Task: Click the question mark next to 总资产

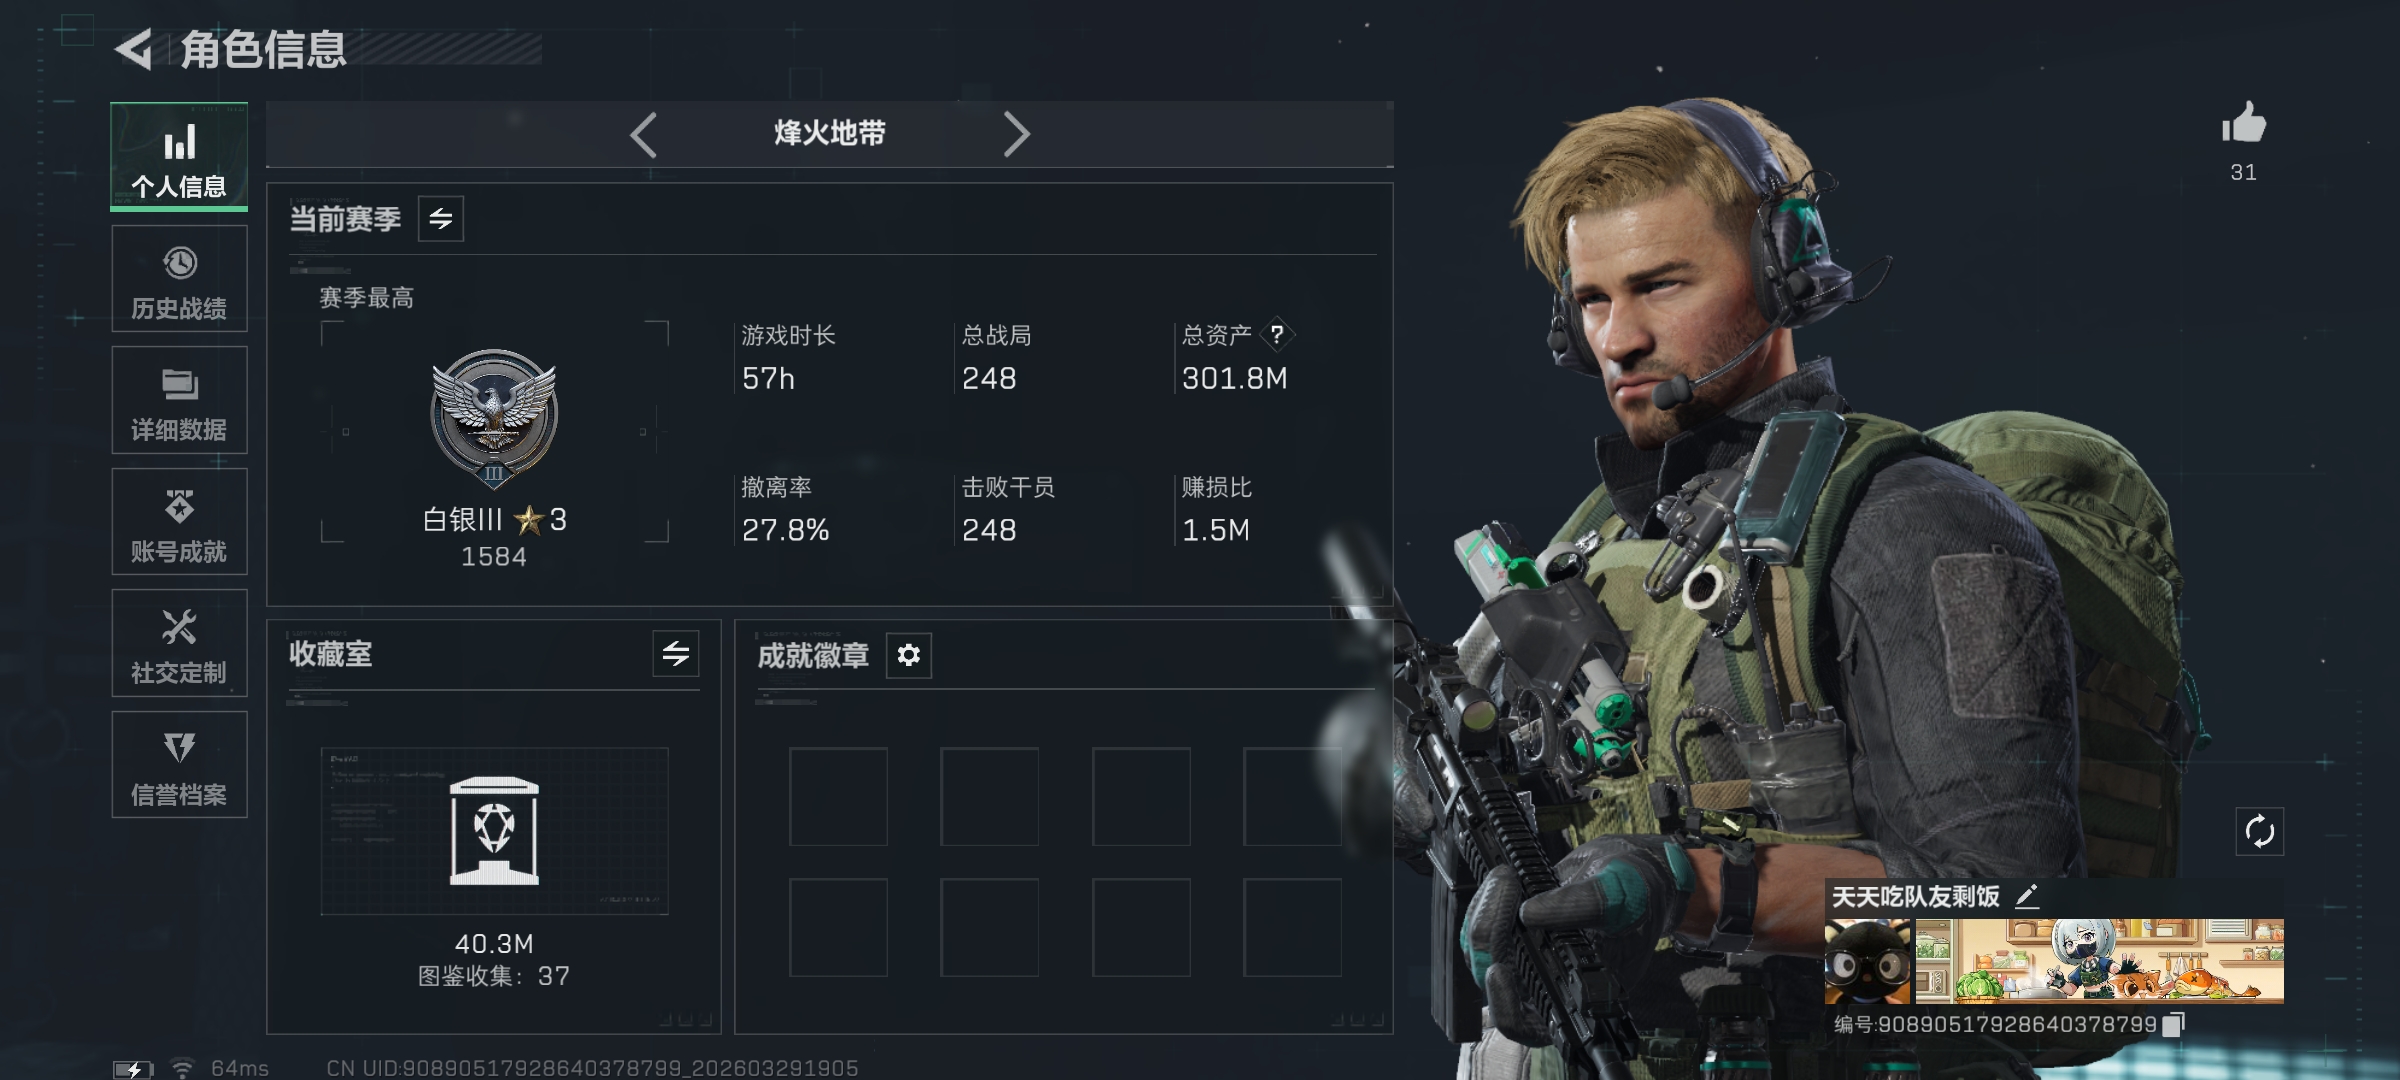Action: click(x=1276, y=335)
